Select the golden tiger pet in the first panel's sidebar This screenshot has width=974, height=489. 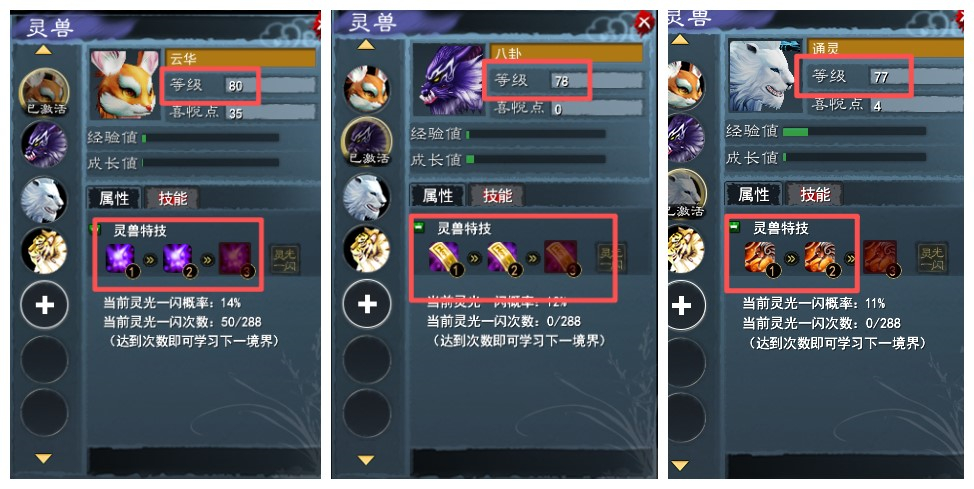coord(44,251)
